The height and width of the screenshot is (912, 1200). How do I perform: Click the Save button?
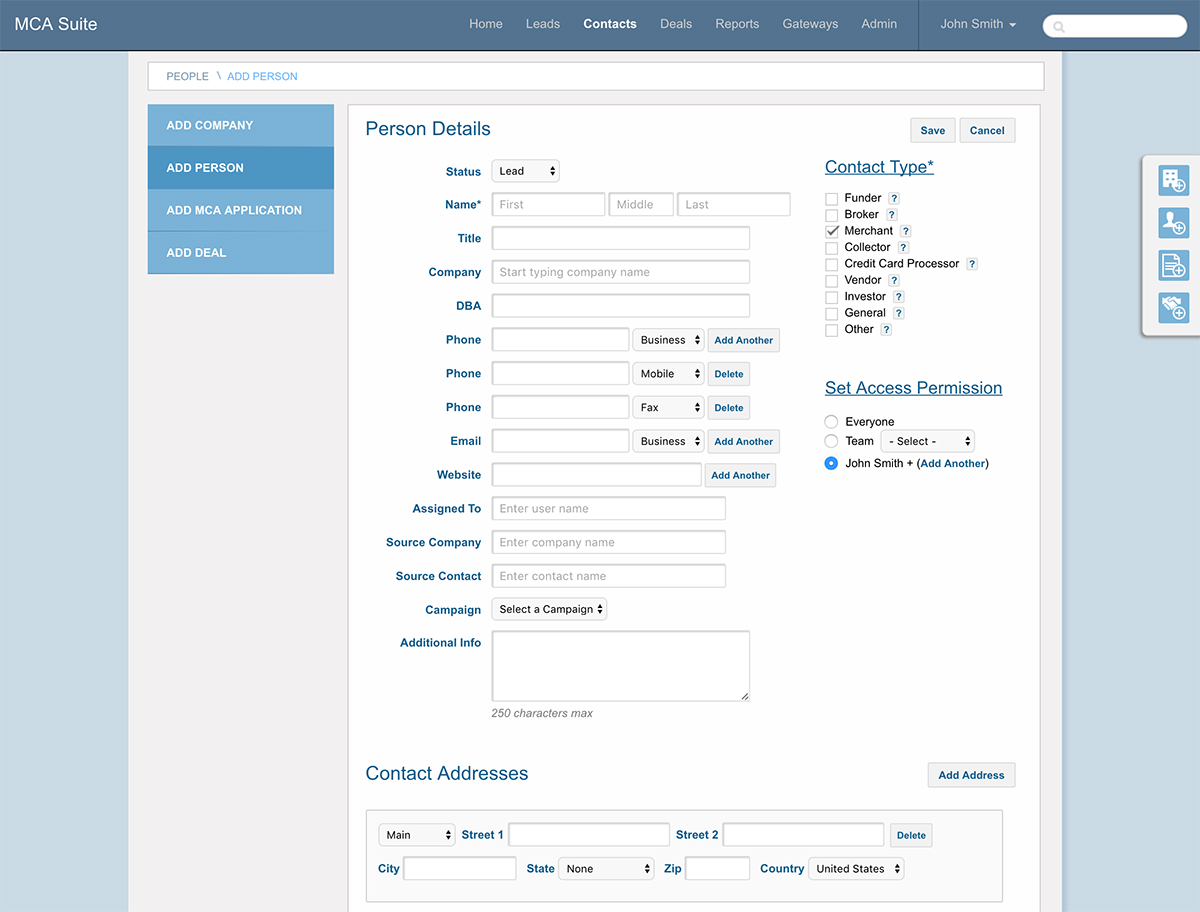point(933,131)
